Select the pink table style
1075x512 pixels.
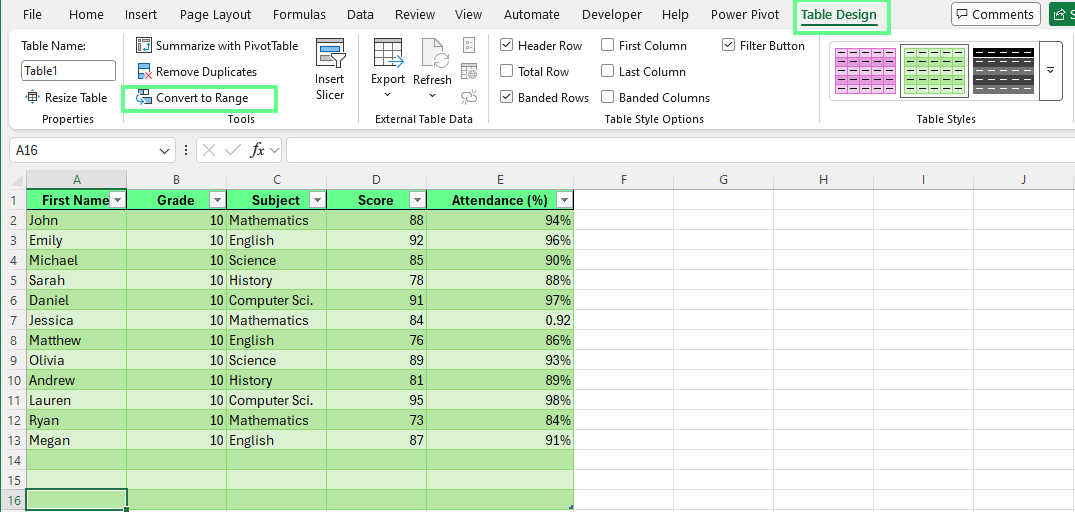[x=865, y=71]
